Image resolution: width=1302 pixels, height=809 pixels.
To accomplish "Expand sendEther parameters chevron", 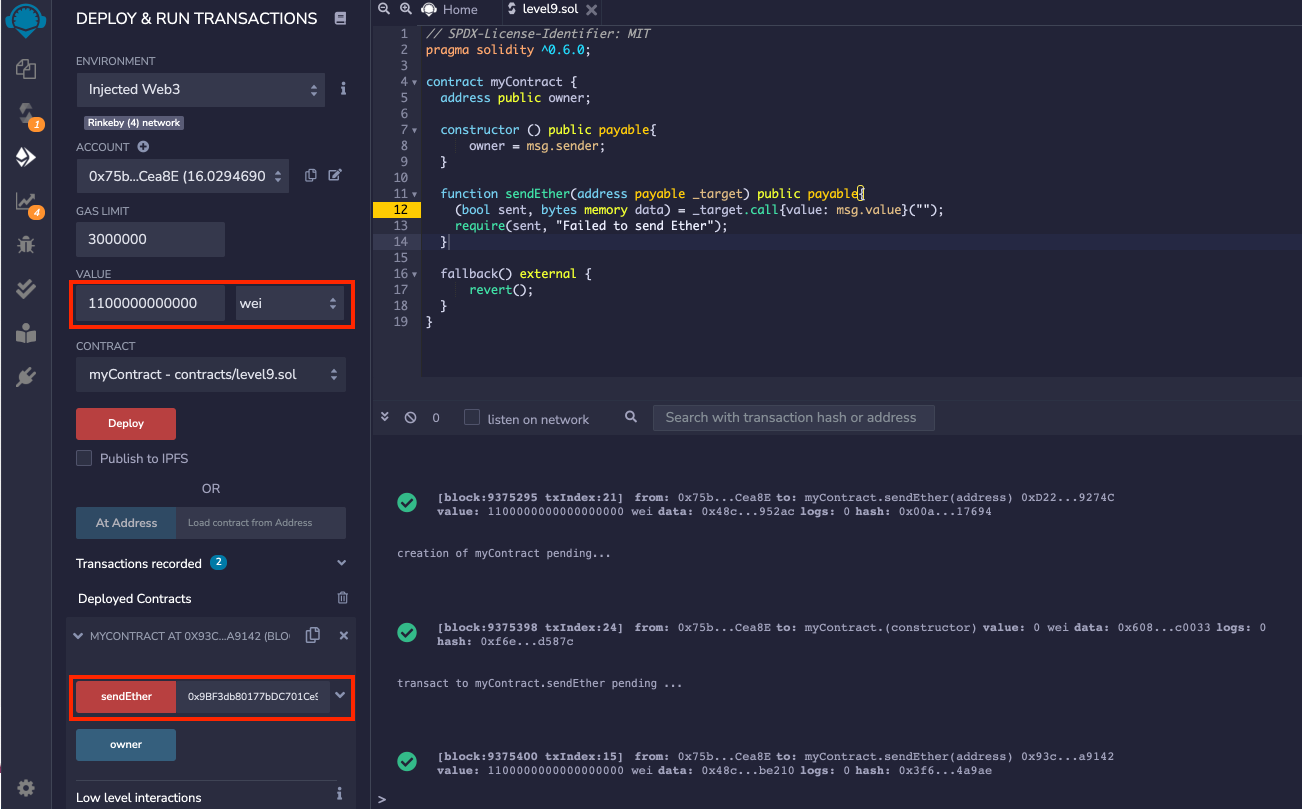I will [x=341, y=695].
